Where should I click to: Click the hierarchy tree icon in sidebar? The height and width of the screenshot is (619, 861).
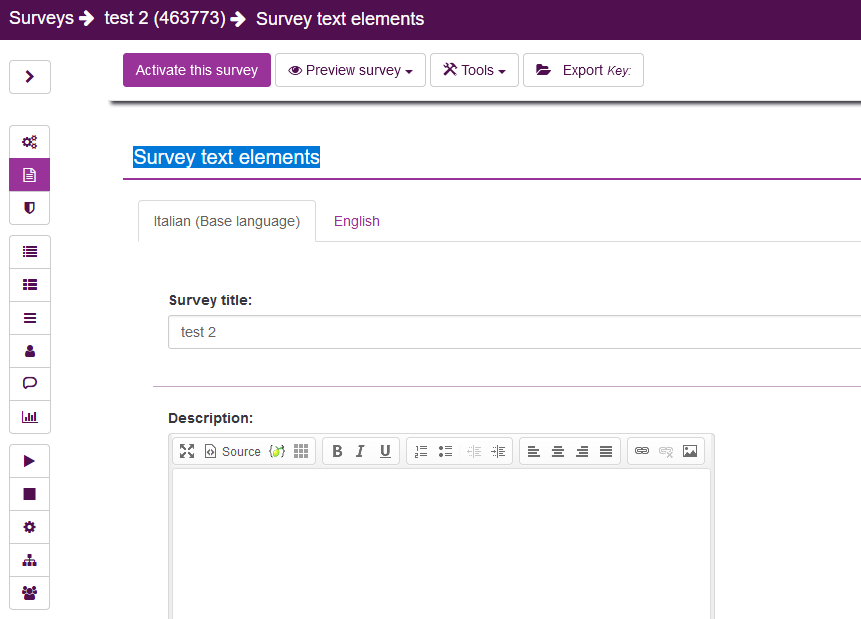29,560
